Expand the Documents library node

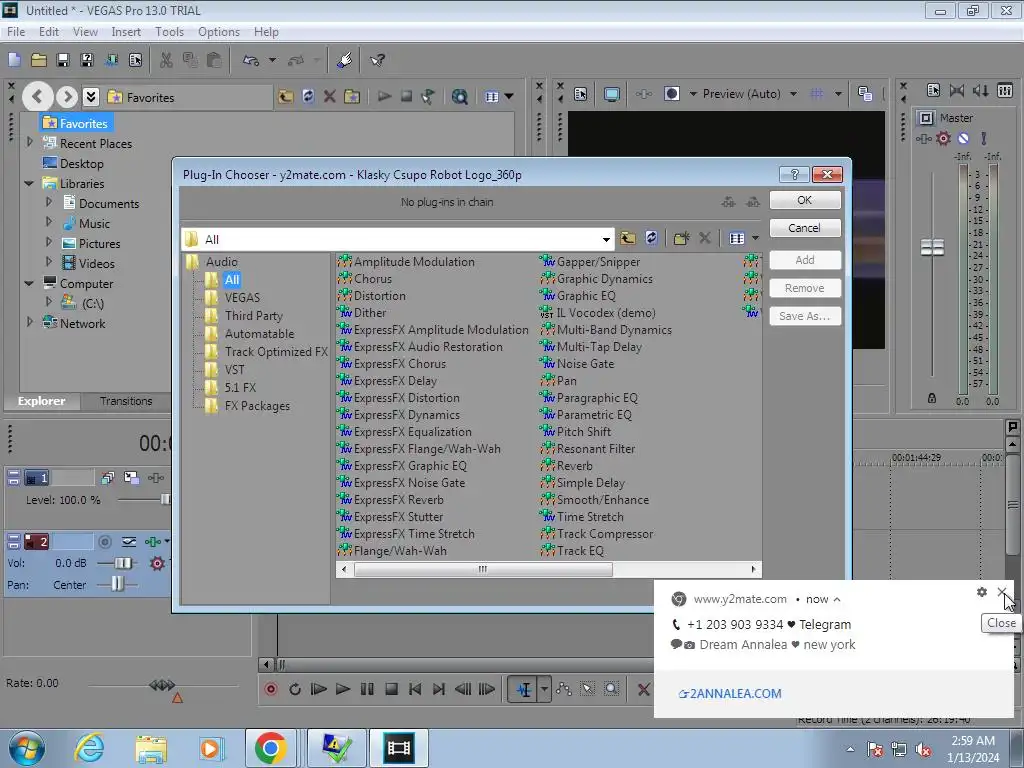[48, 202]
